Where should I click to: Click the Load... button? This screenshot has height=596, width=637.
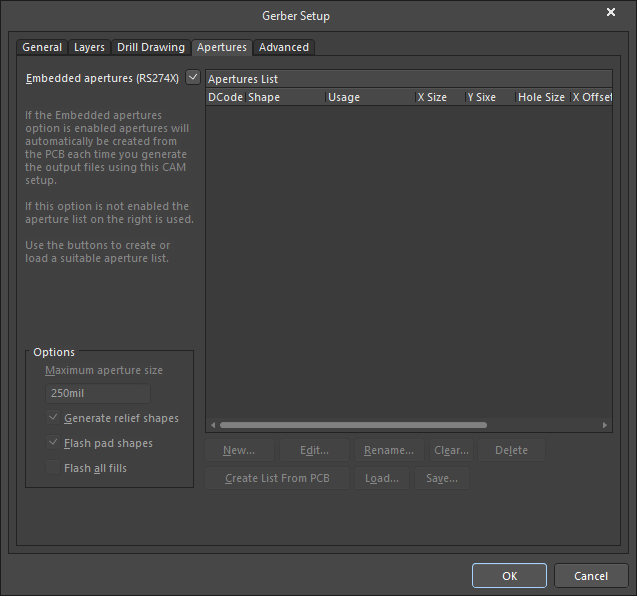tap(382, 478)
